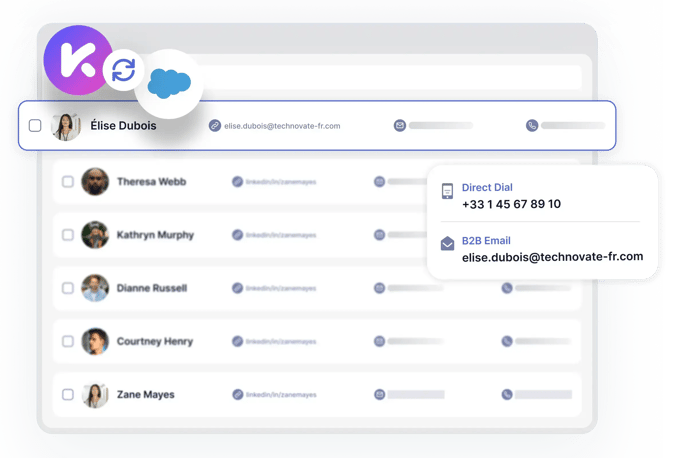The width and height of the screenshot is (687, 458).
Task: Click the name Zane Mayes
Action: pos(145,395)
